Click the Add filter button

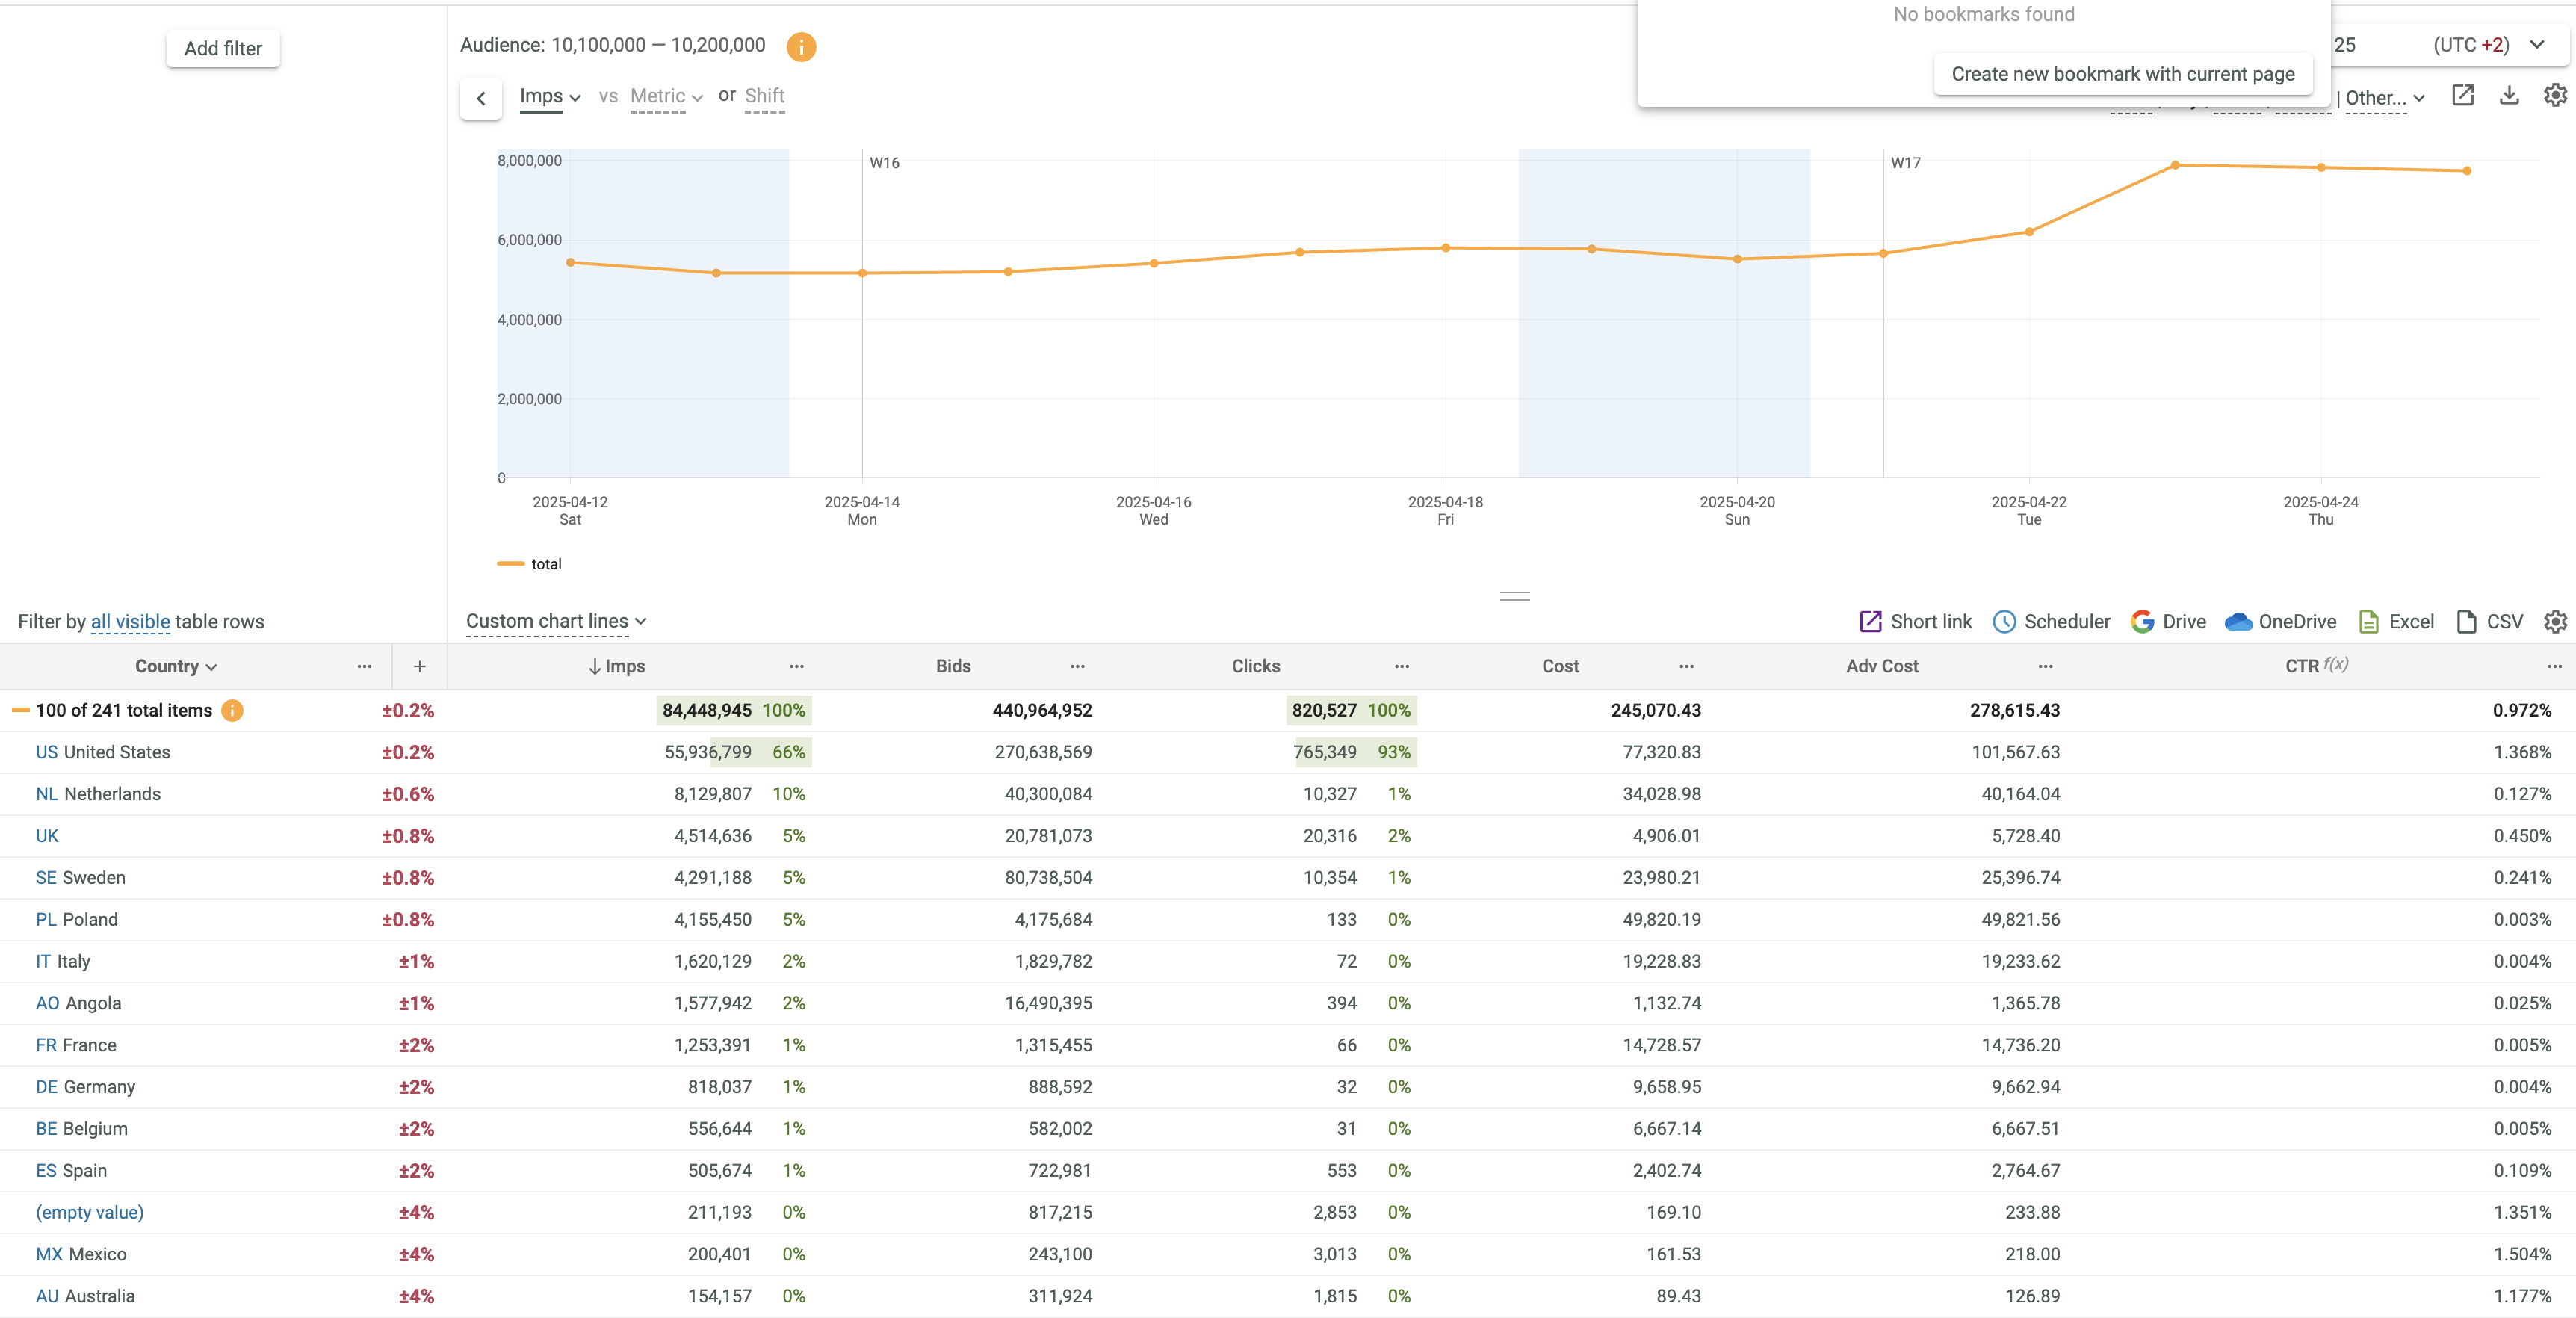pos(223,48)
